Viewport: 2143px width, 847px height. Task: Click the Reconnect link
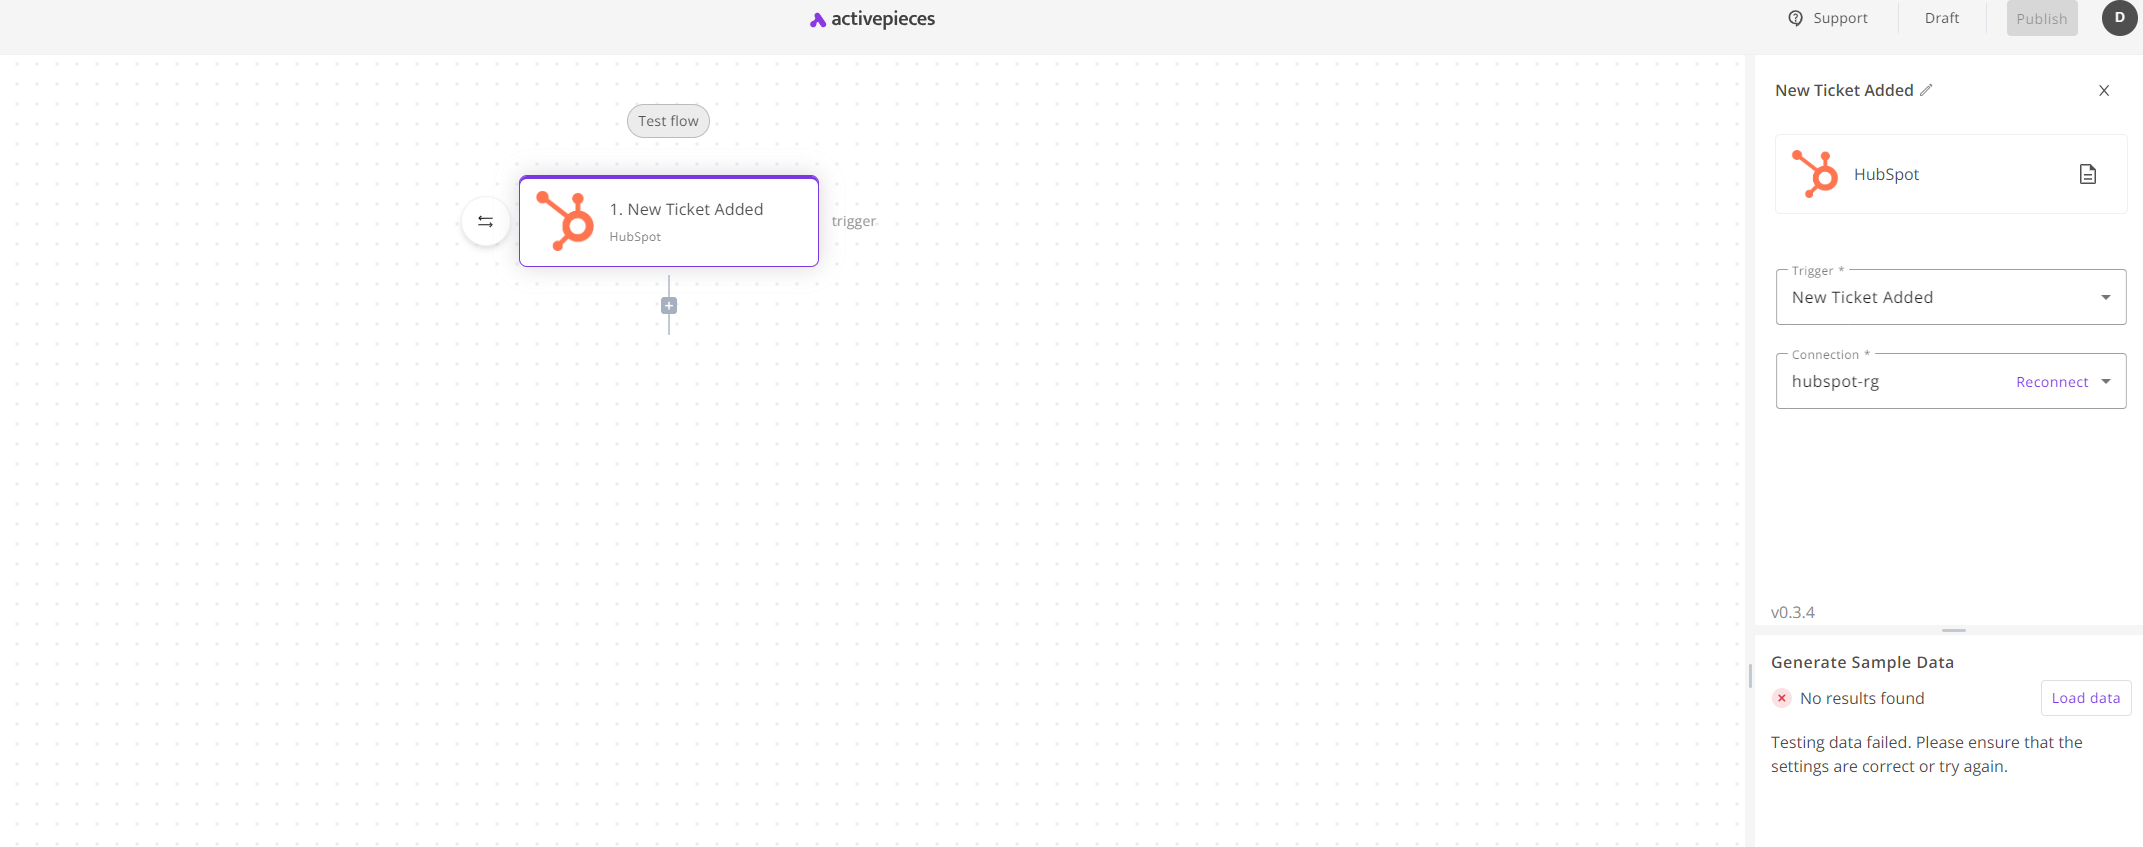[2052, 382]
